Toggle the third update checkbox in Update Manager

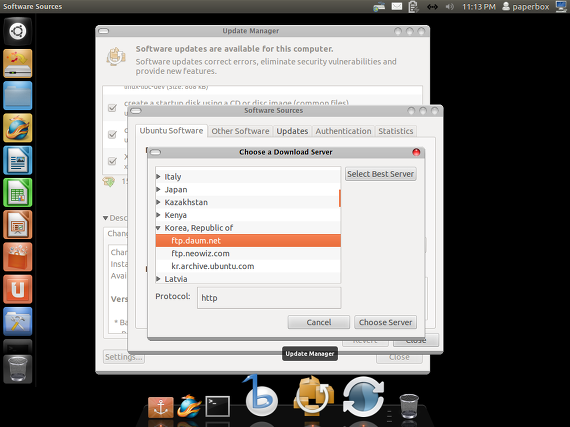(x=112, y=161)
